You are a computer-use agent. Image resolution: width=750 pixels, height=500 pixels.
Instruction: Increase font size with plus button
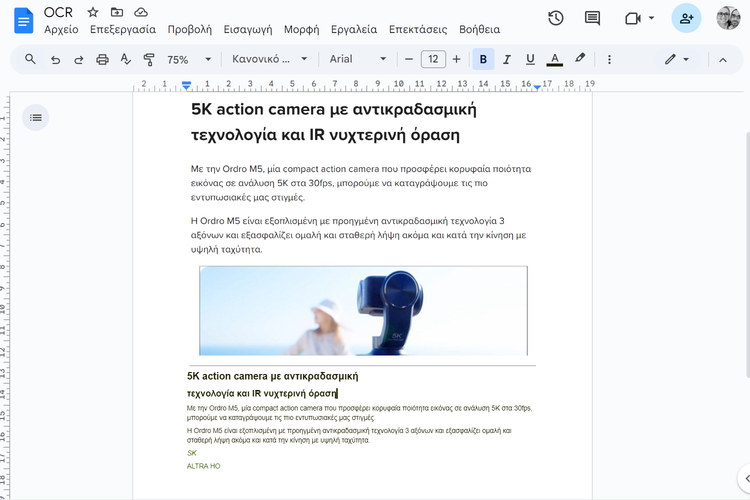click(456, 59)
